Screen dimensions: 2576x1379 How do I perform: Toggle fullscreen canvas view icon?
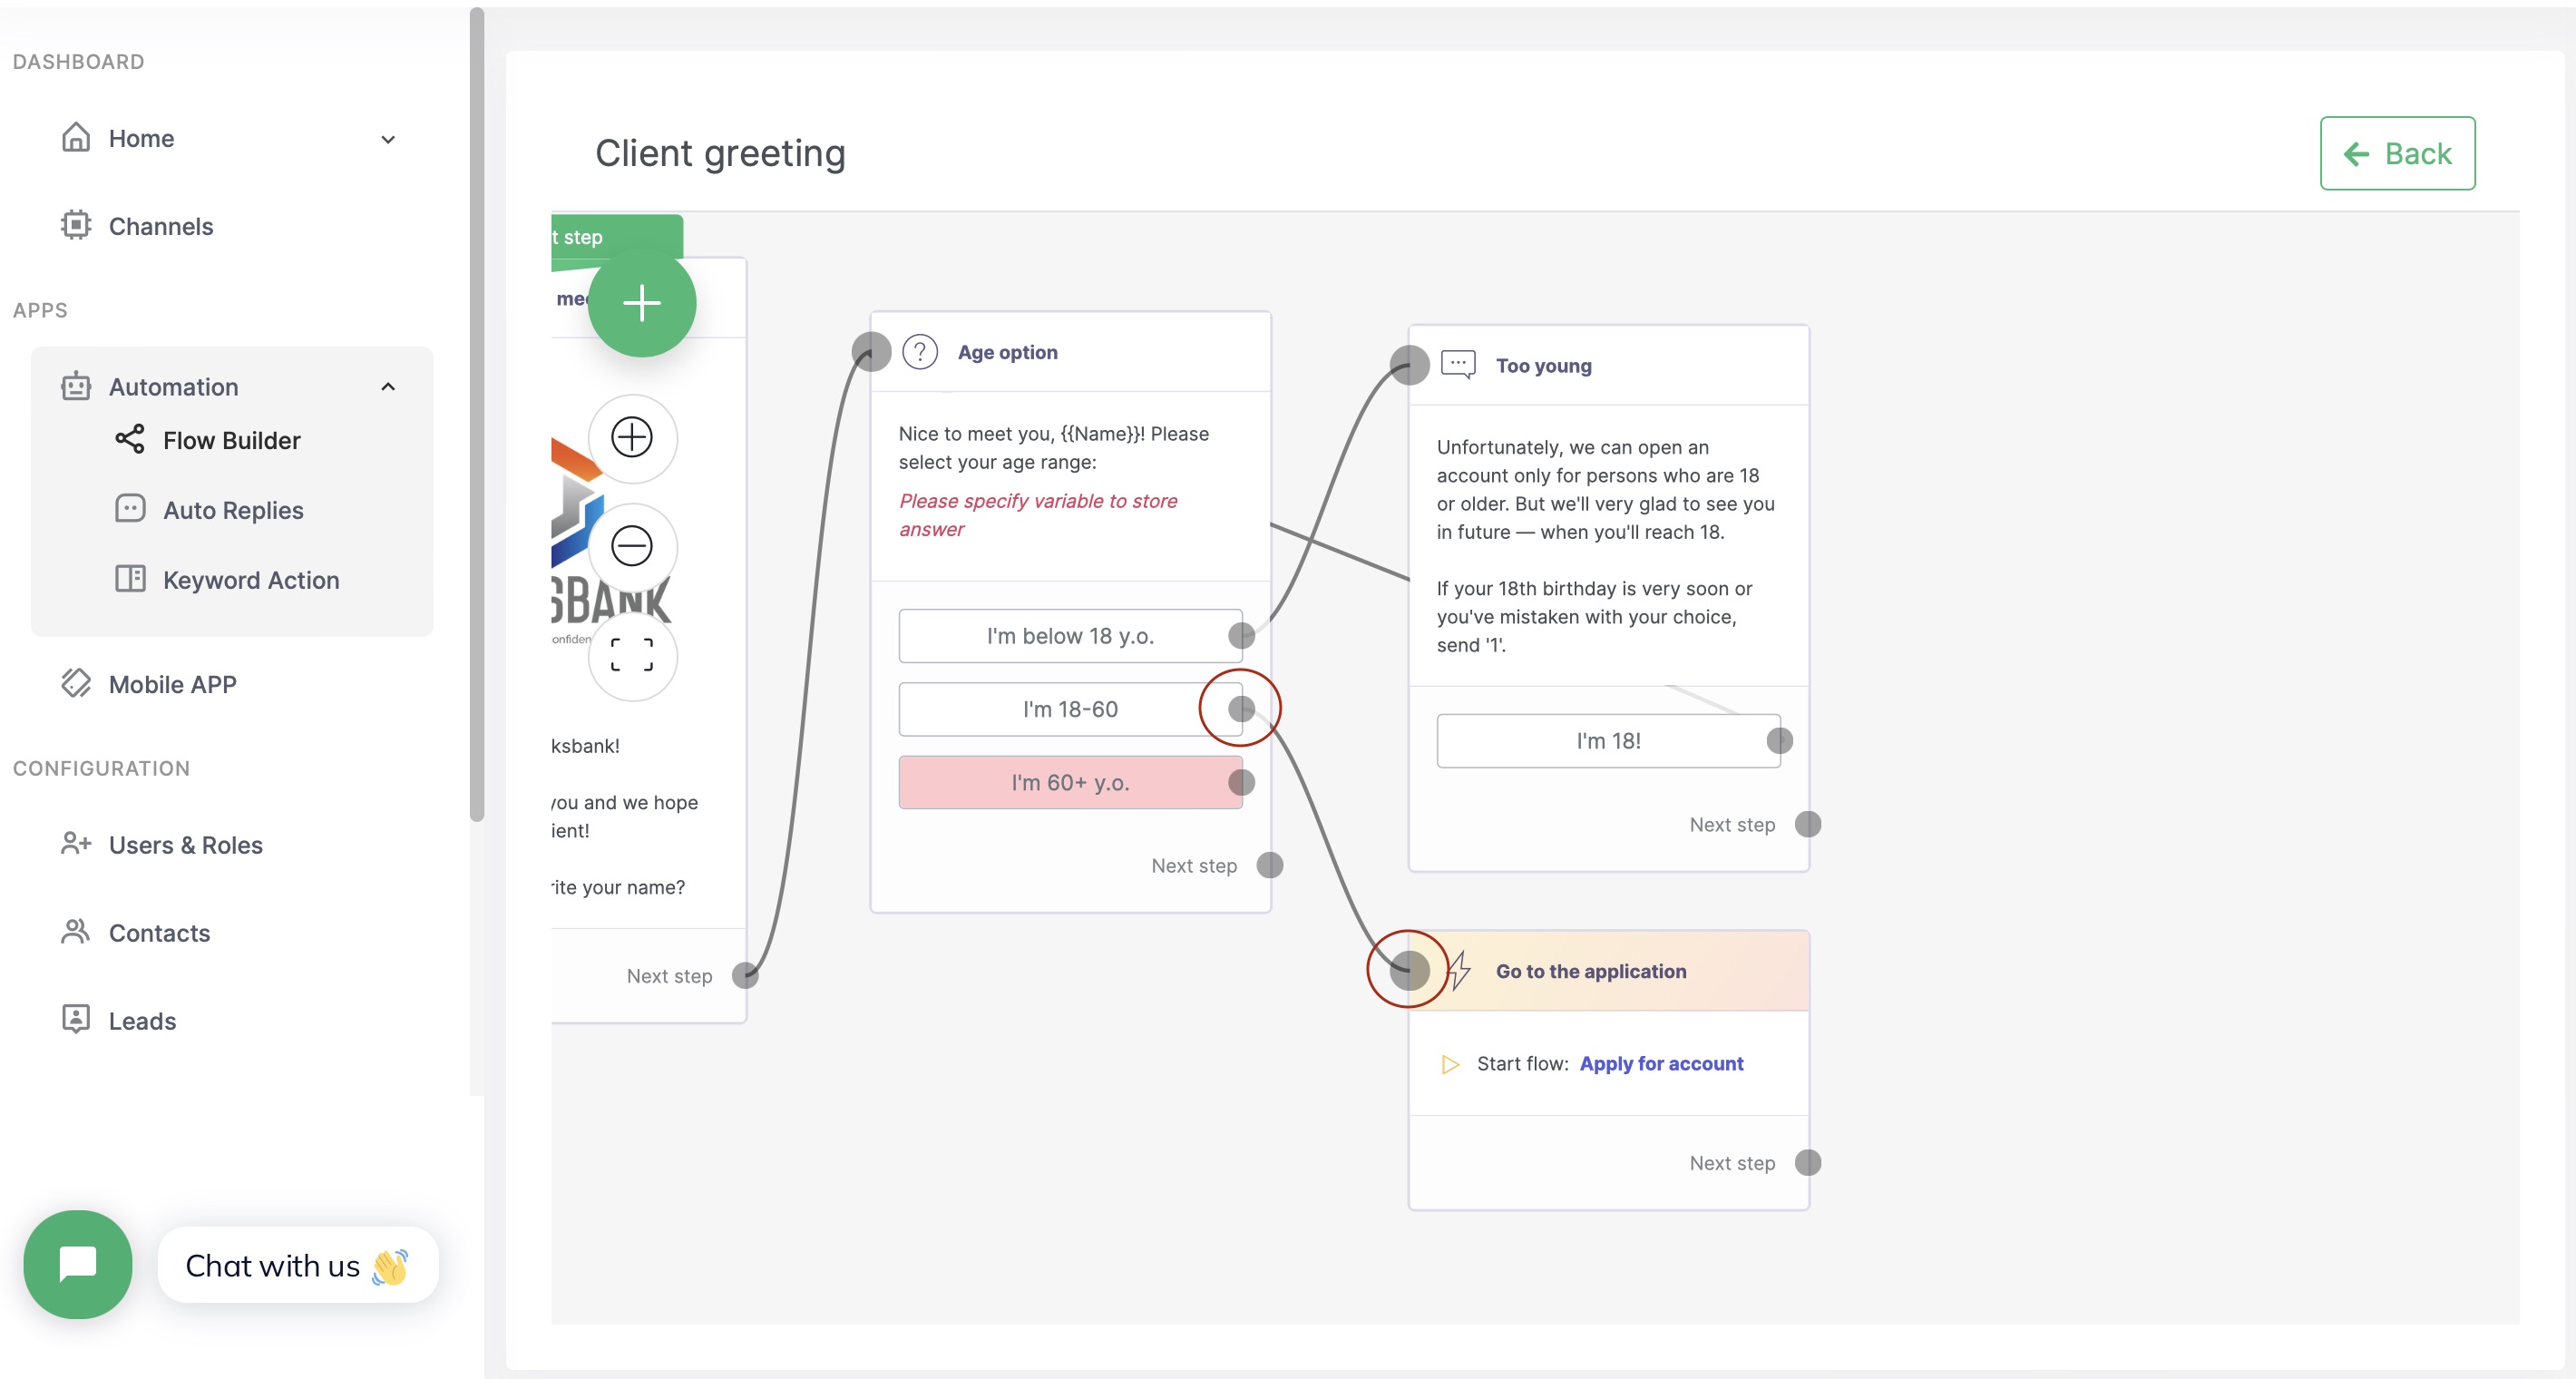click(632, 655)
